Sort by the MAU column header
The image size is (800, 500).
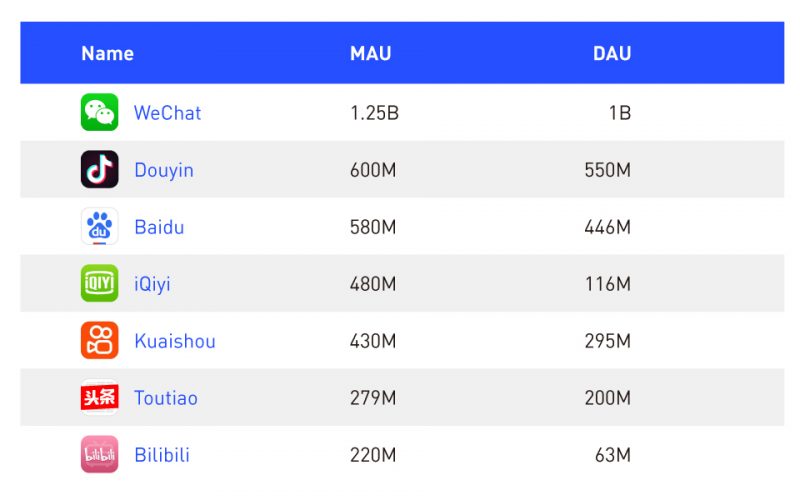(371, 54)
